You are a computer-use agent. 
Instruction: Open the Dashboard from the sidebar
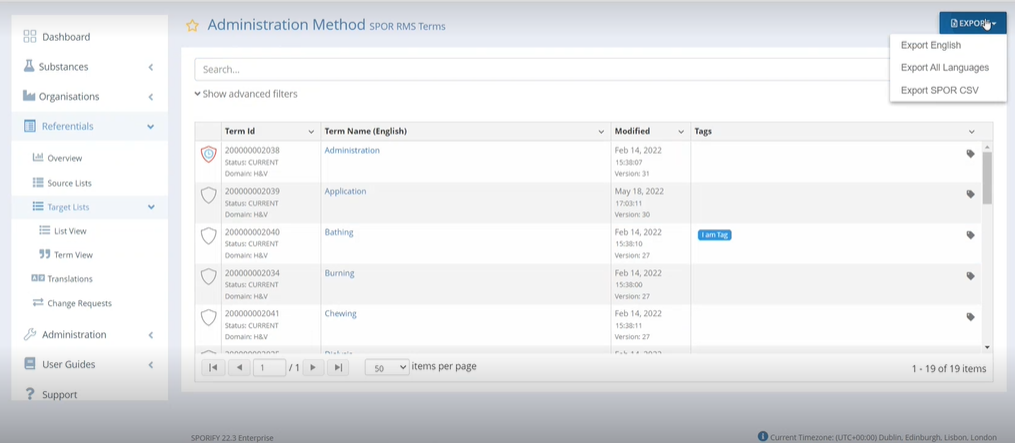click(x=66, y=37)
